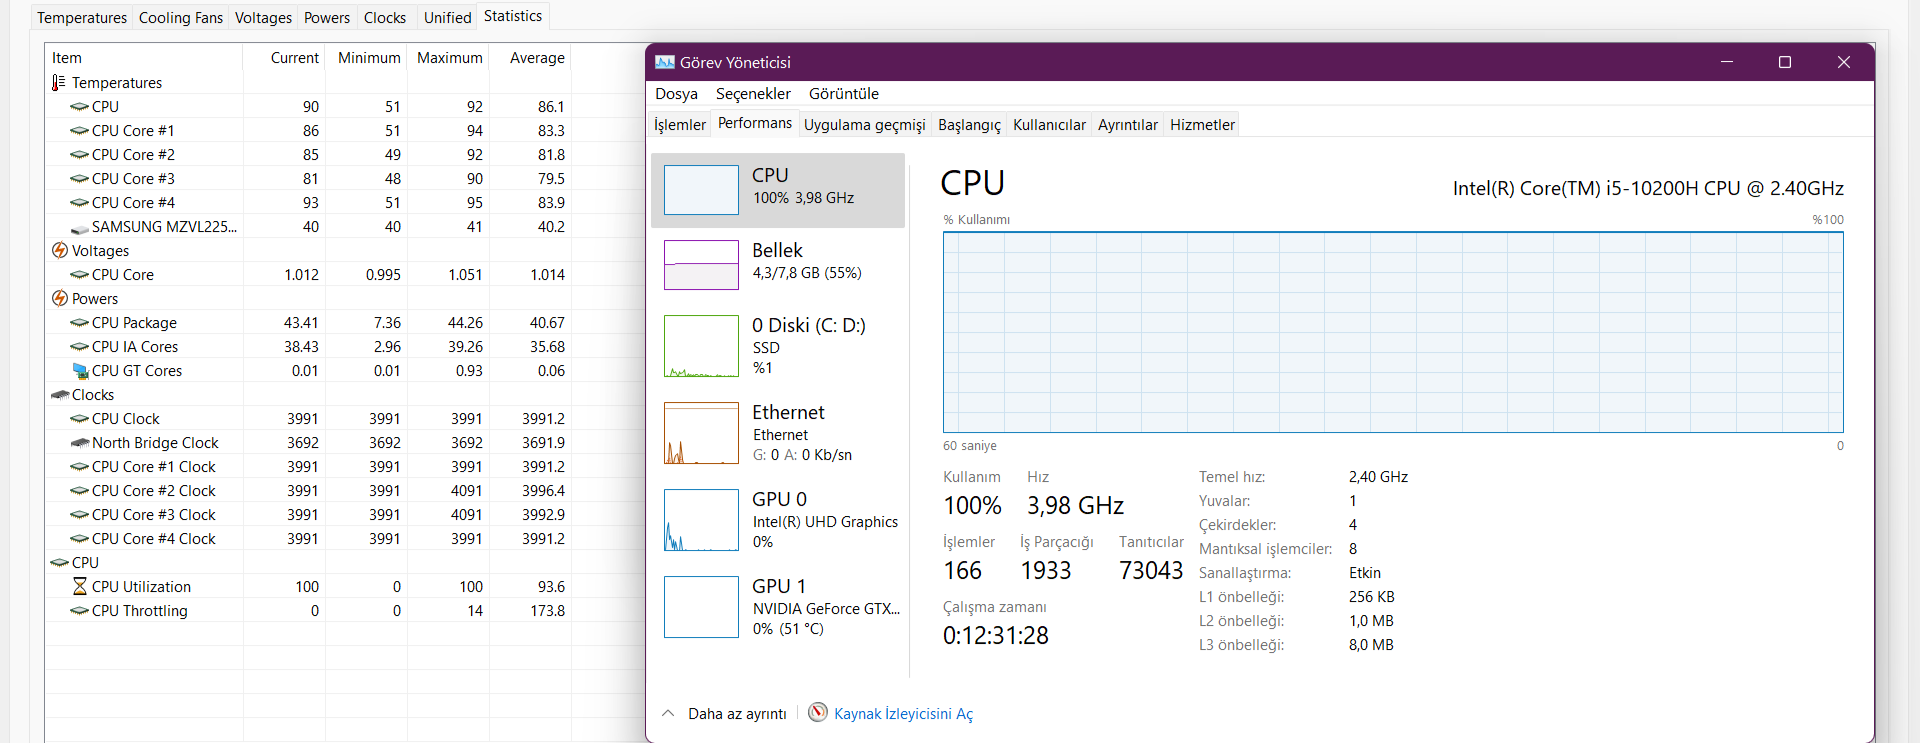Click the Powers category icon
Image resolution: width=1920 pixels, height=743 pixels.
pos(60,298)
